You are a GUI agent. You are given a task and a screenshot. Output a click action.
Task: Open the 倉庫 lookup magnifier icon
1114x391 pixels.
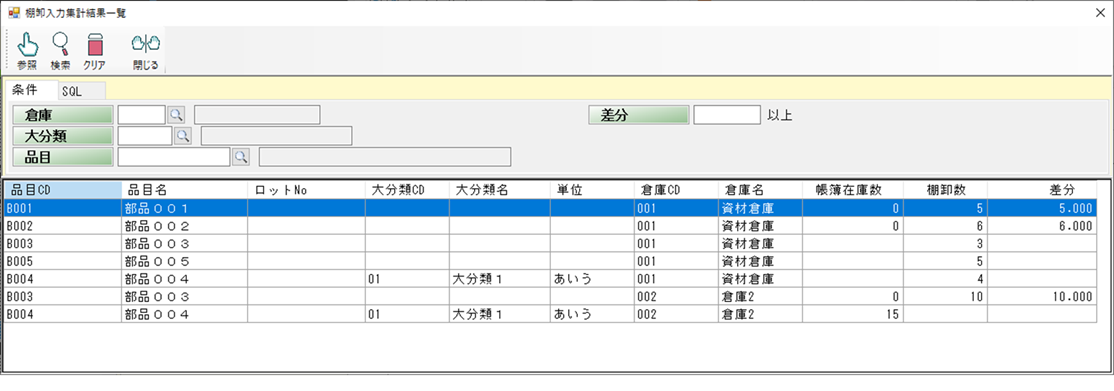coord(175,114)
